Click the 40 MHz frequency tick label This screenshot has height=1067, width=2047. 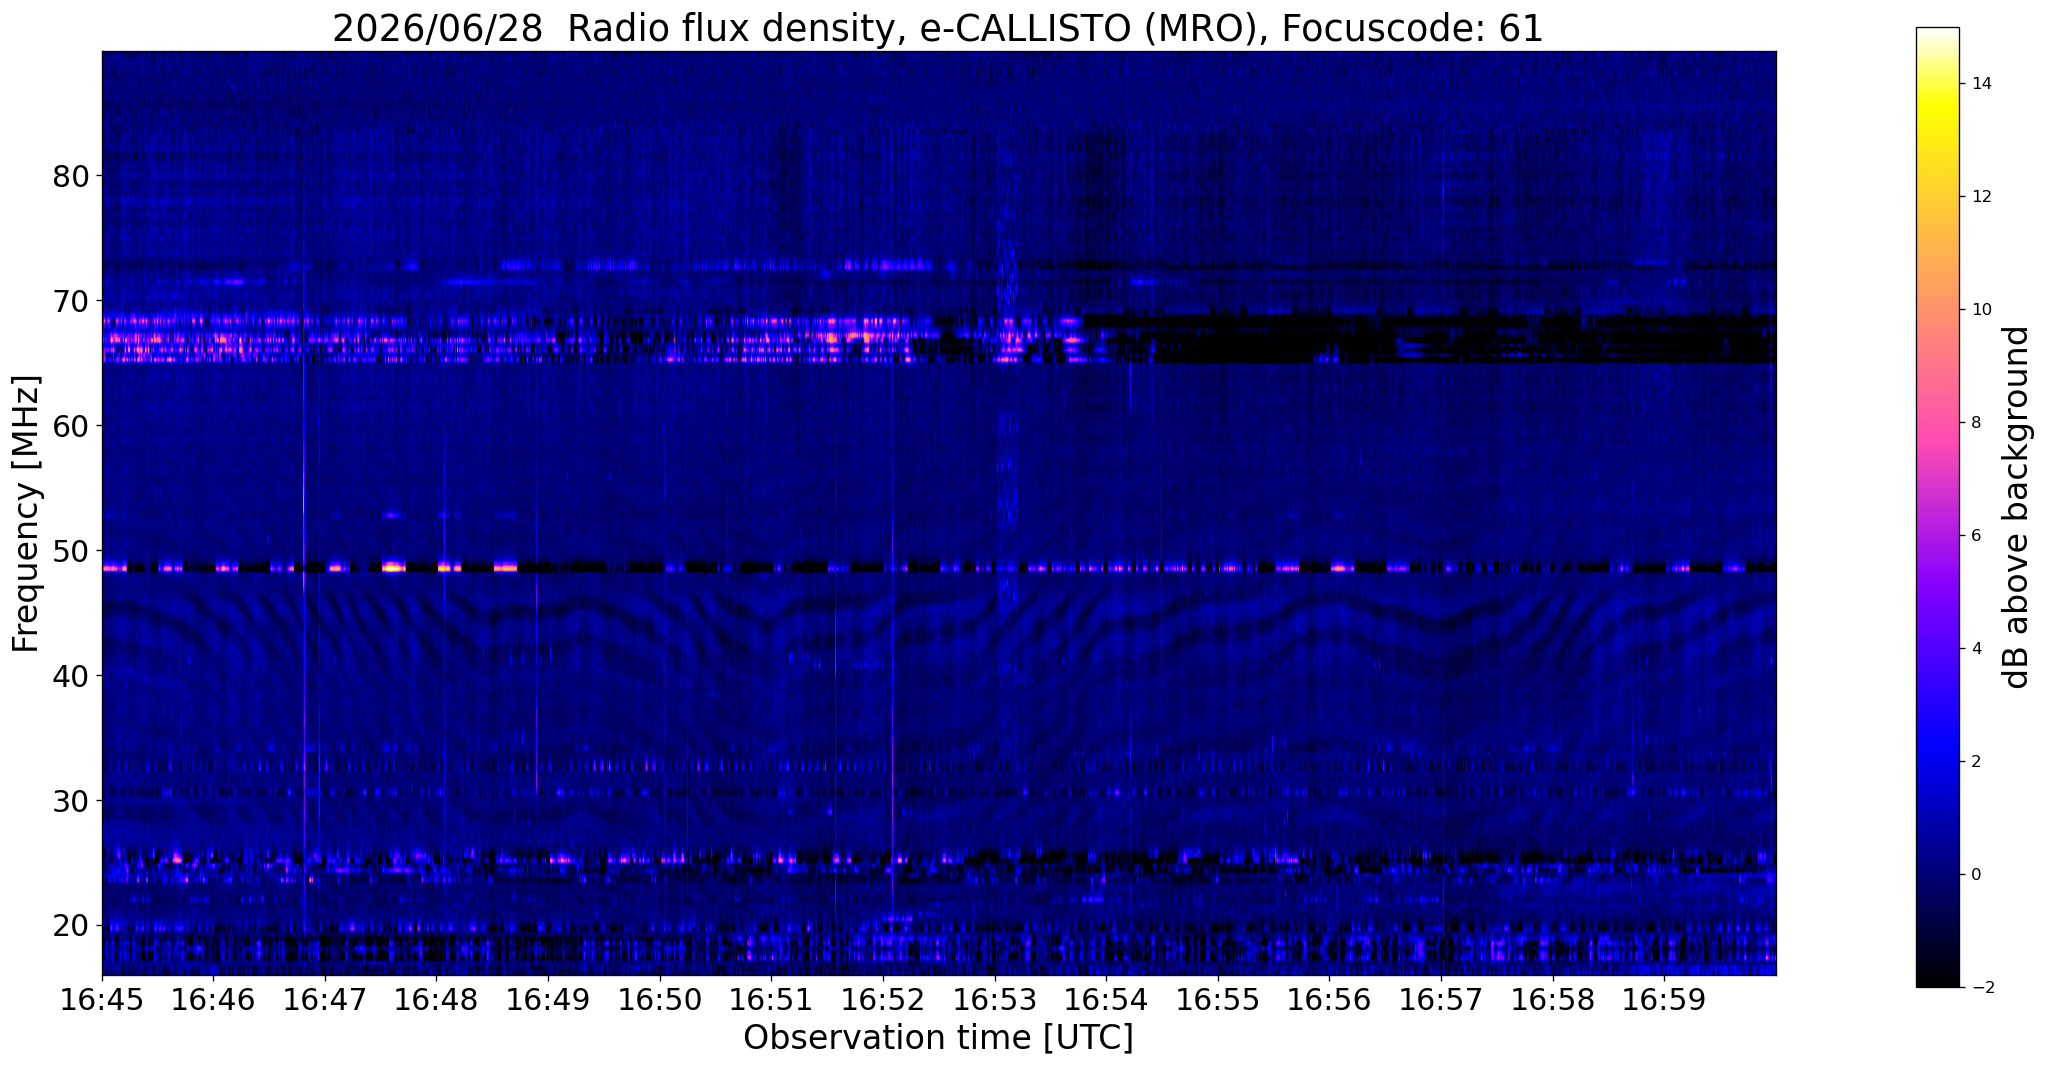tap(71, 676)
